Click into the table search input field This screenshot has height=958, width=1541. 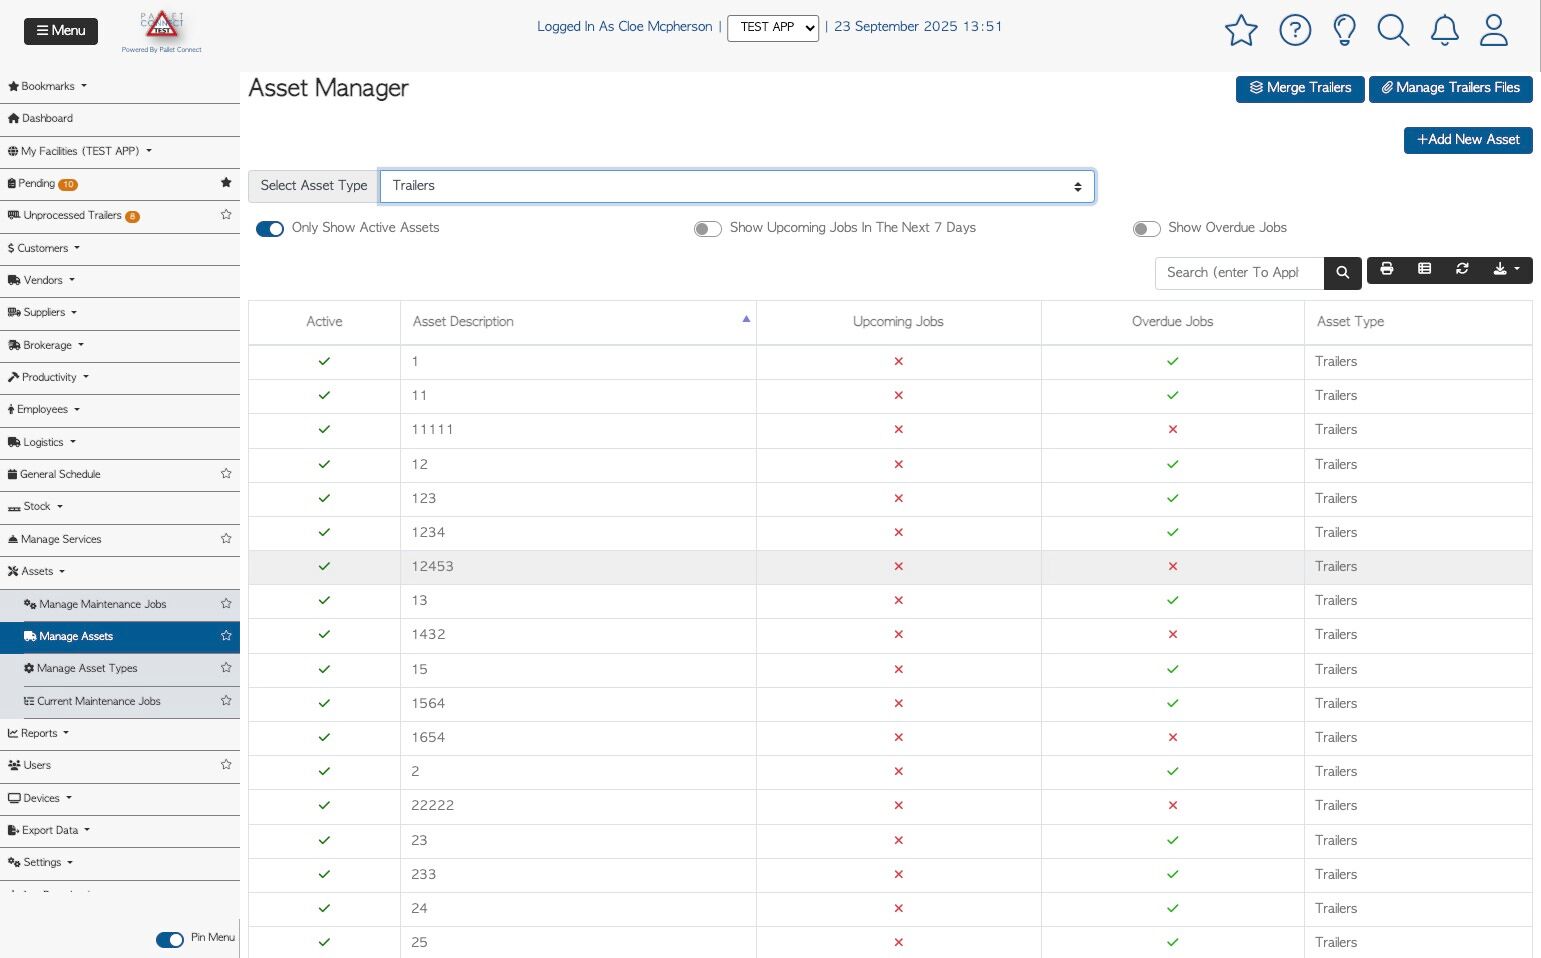[1239, 272]
